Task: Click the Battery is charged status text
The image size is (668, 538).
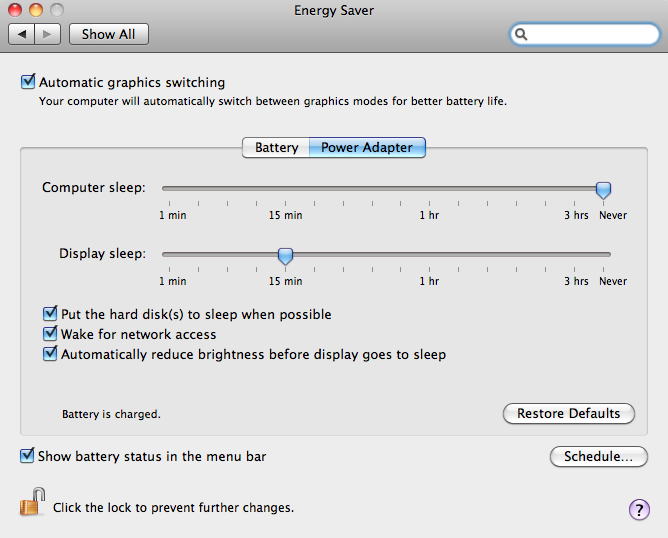Action: click(111, 414)
